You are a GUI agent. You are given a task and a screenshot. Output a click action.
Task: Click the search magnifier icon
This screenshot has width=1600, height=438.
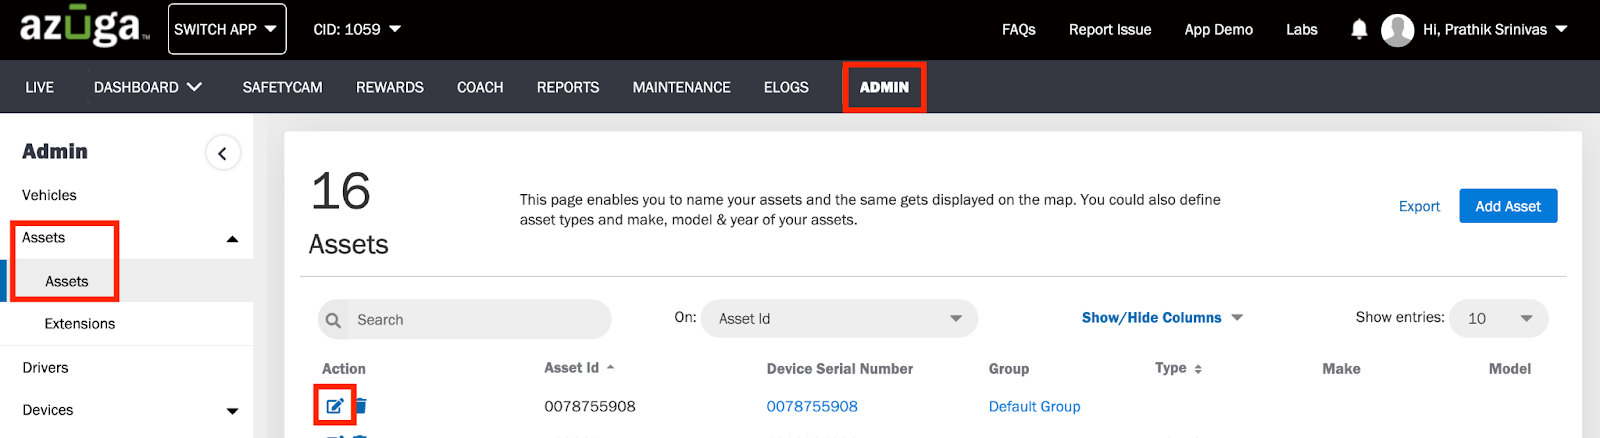(x=334, y=320)
